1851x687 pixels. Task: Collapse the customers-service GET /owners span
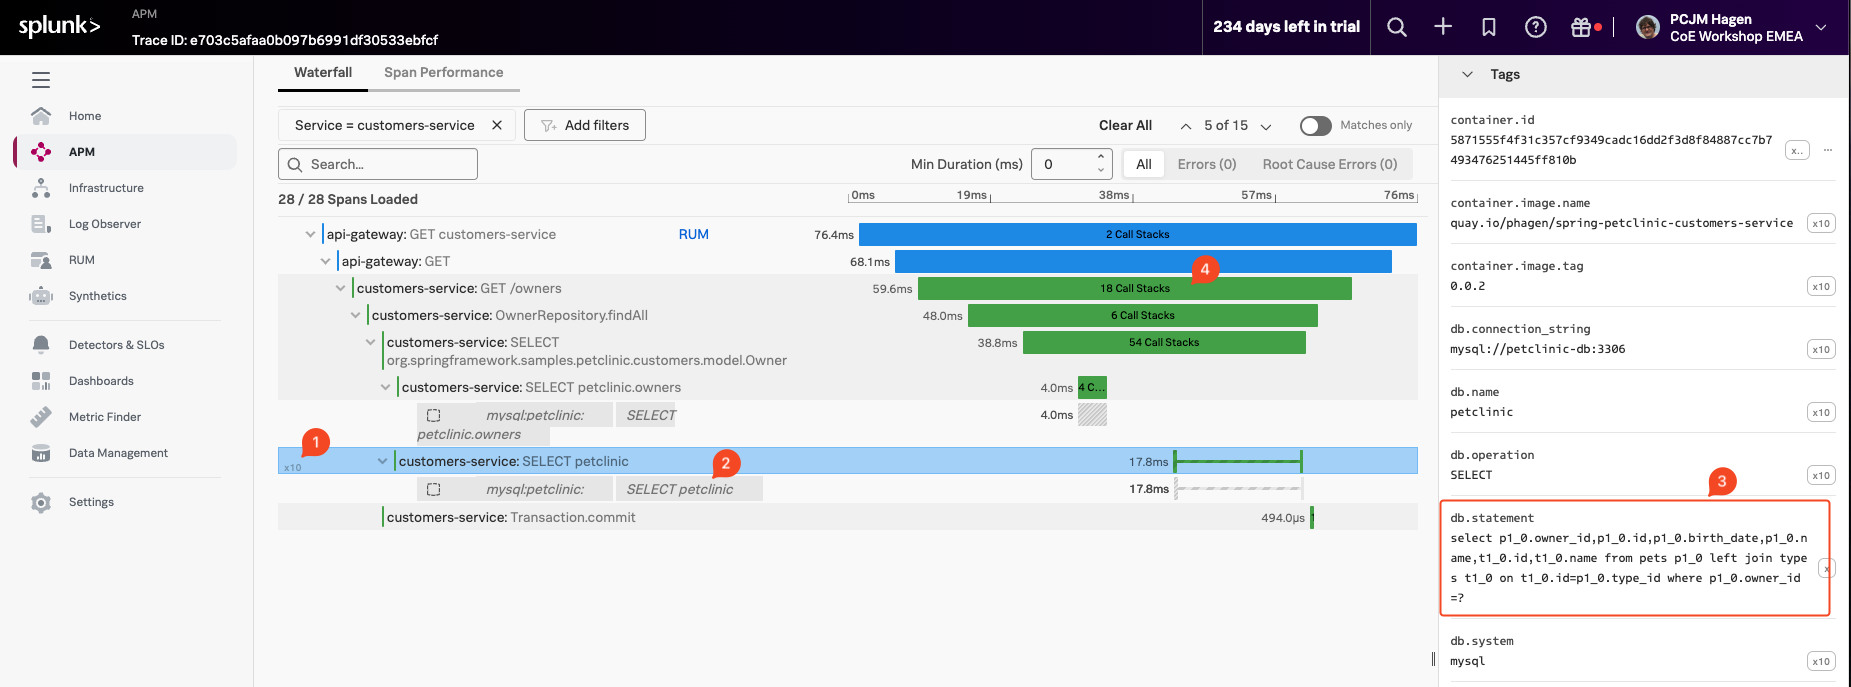pos(340,288)
